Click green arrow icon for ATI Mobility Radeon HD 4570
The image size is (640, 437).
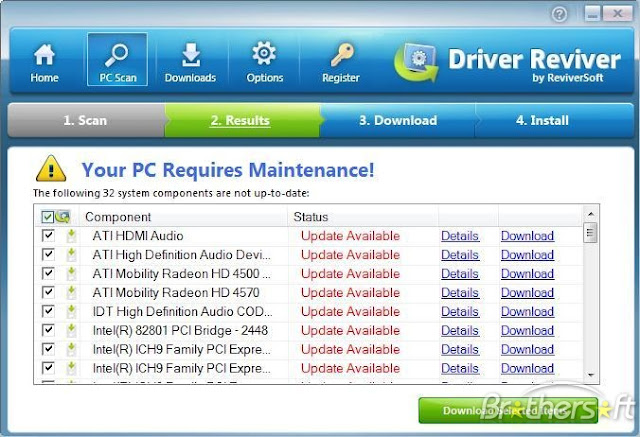point(71,293)
